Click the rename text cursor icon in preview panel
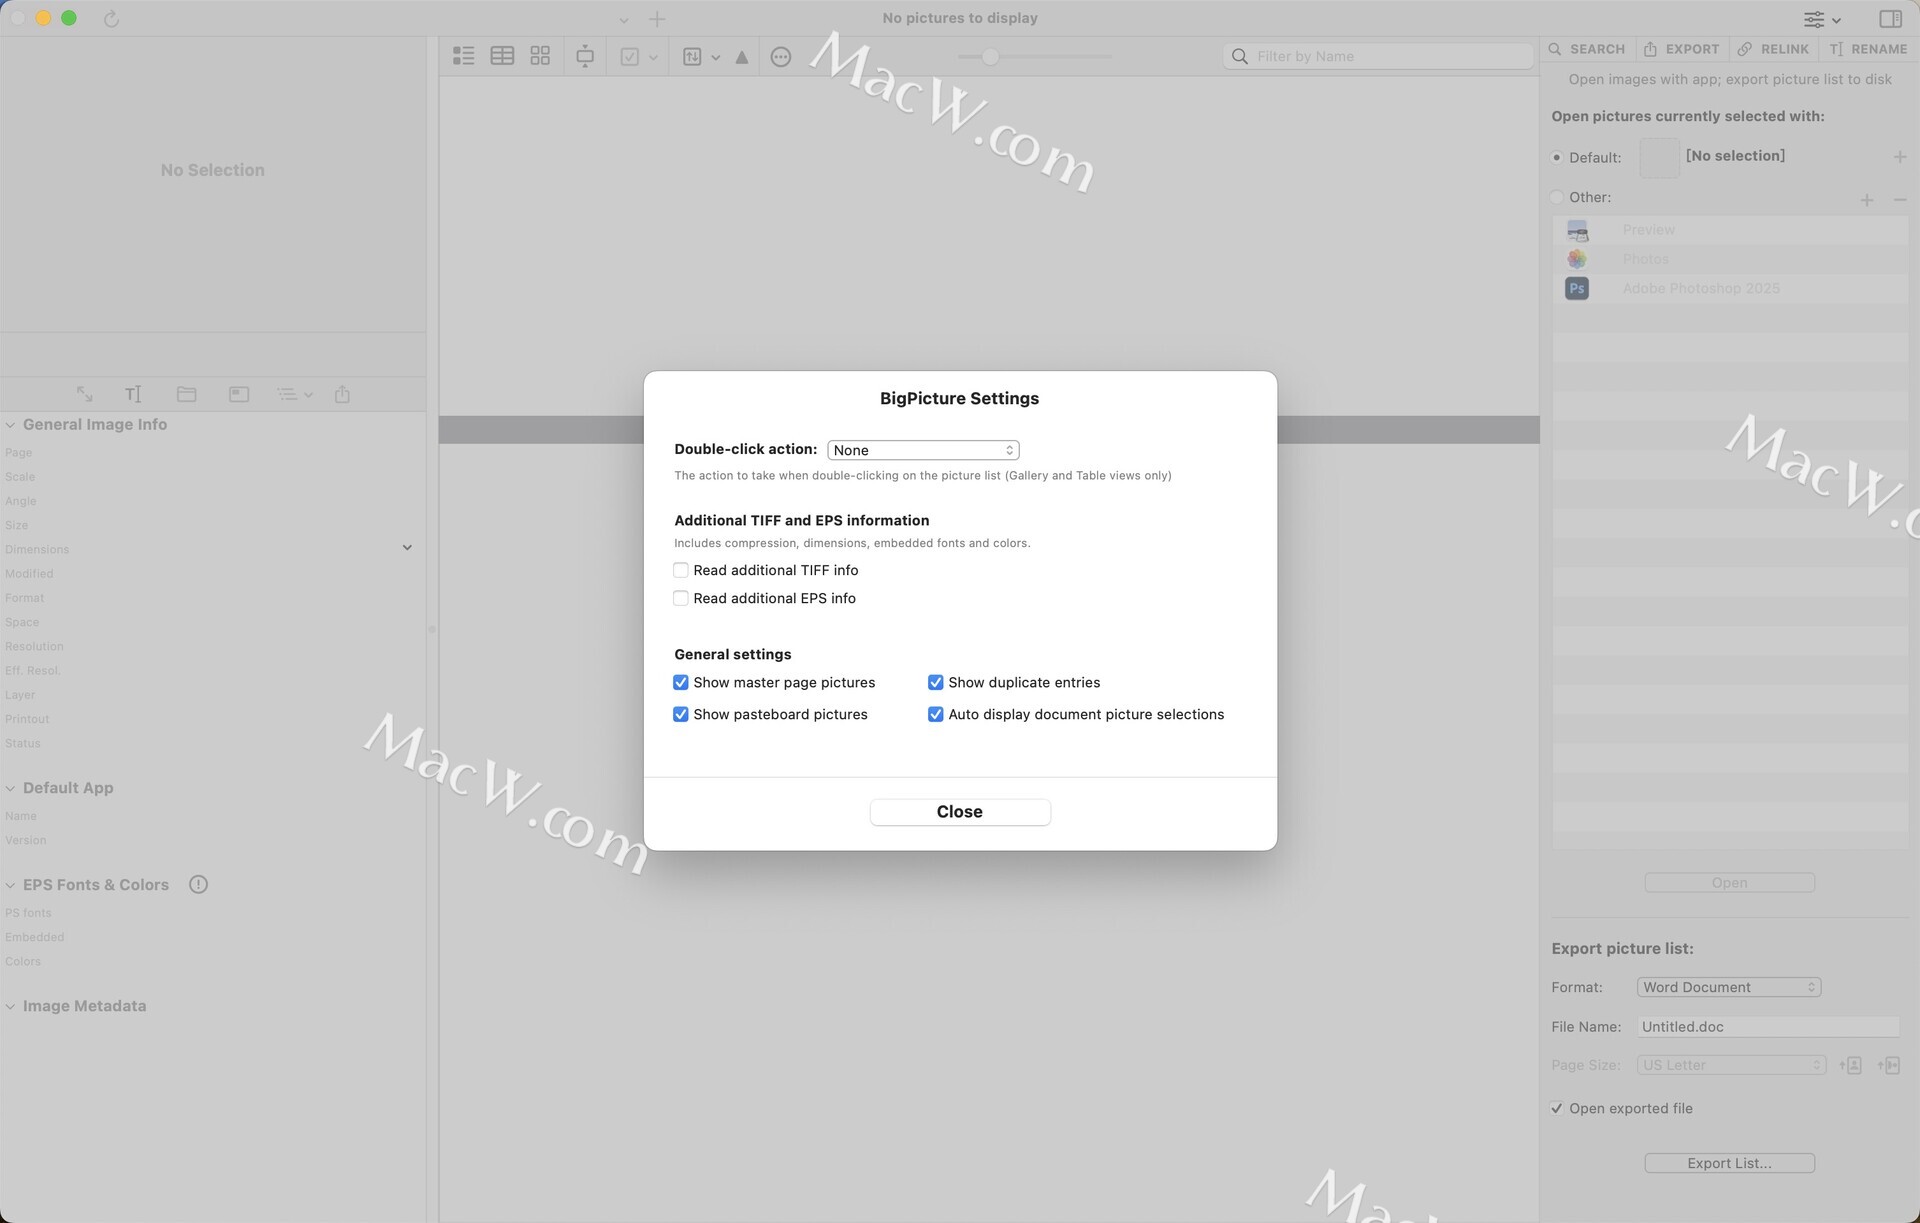Image resolution: width=1920 pixels, height=1223 pixels. 133,394
